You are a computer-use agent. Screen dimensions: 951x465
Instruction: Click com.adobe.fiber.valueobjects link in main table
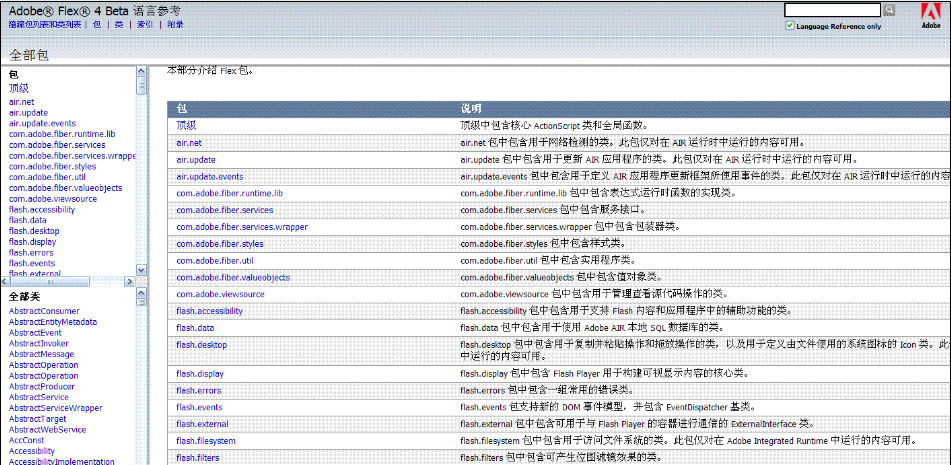pos(233,277)
